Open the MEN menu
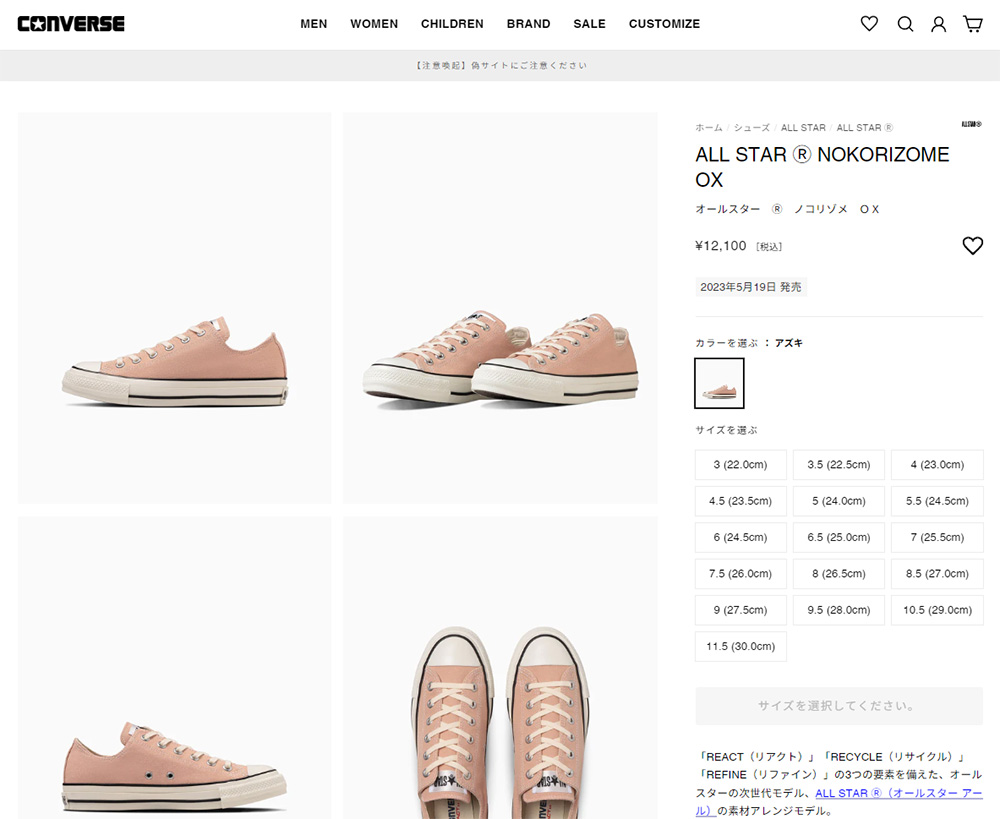The image size is (1000, 819). [314, 24]
